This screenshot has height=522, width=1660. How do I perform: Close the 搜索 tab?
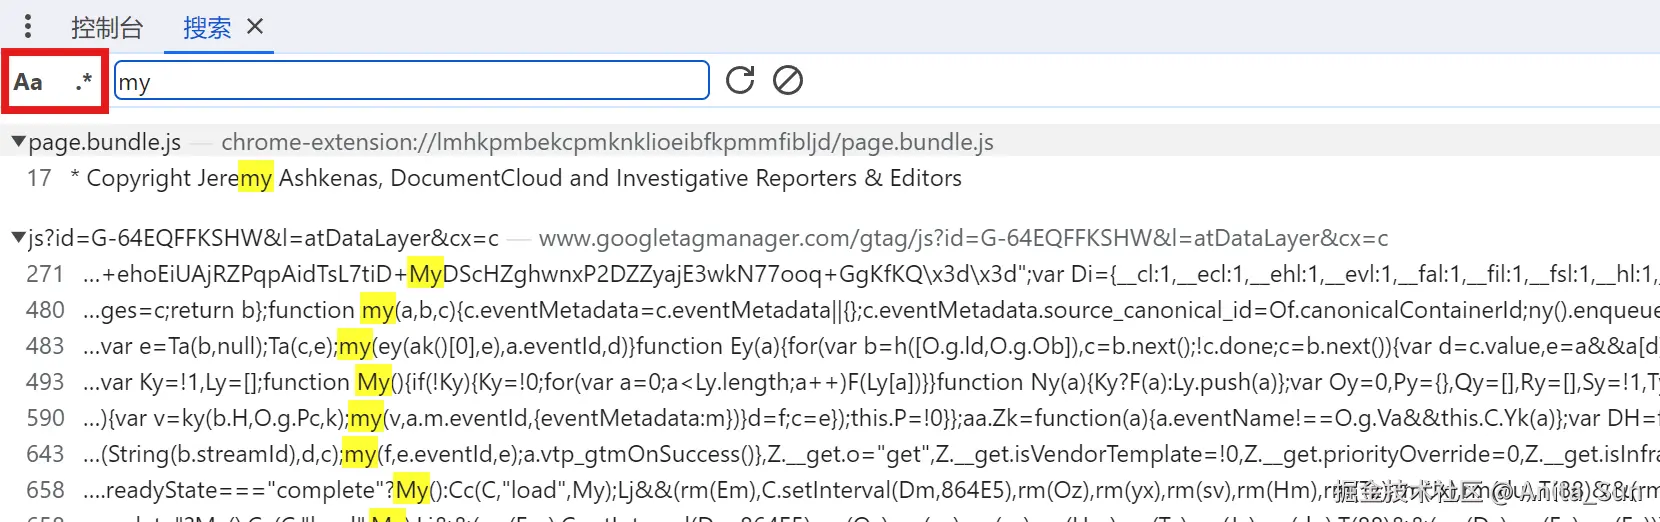pos(255,26)
